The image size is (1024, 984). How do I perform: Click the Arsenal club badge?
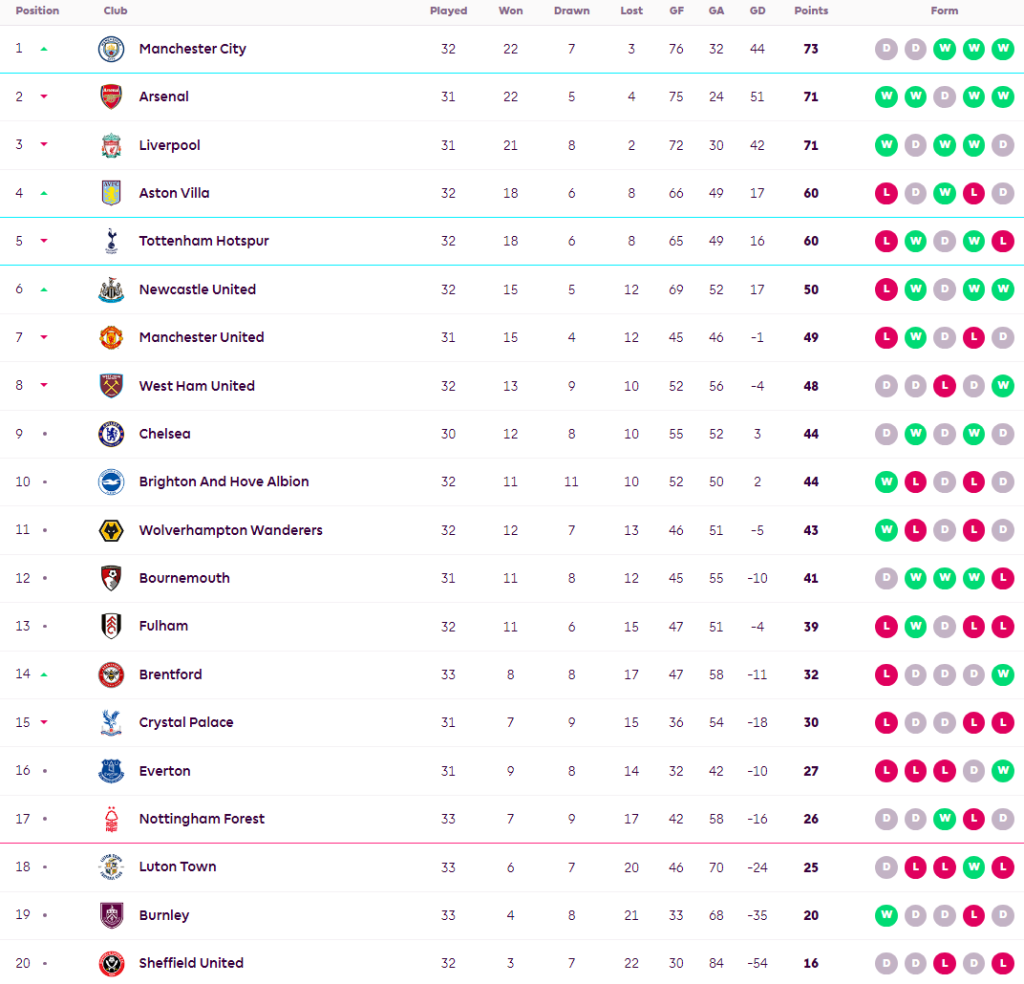coord(111,97)
